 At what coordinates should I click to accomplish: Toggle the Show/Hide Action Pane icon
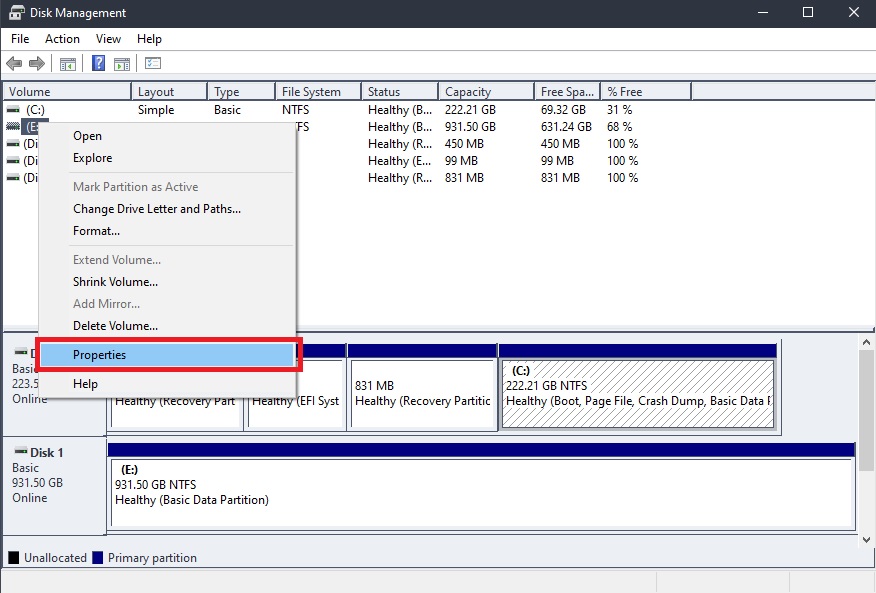(x=122, y=64)
